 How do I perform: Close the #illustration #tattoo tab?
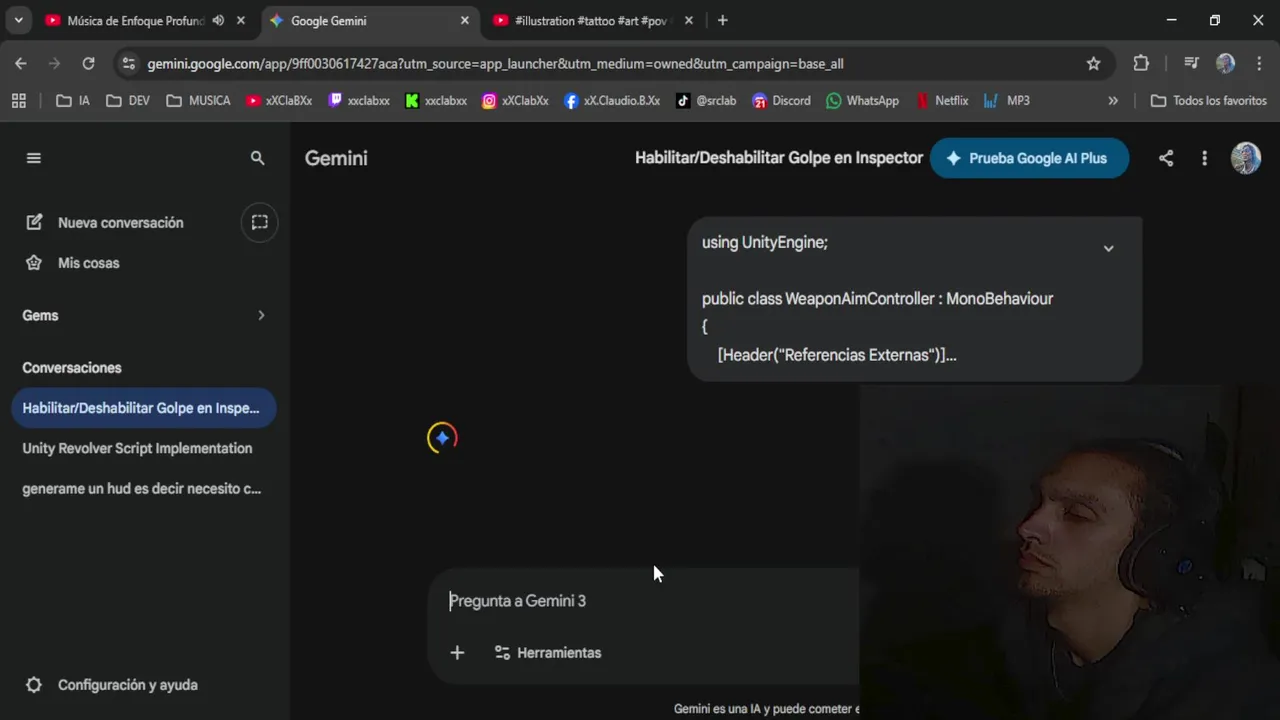688,20
